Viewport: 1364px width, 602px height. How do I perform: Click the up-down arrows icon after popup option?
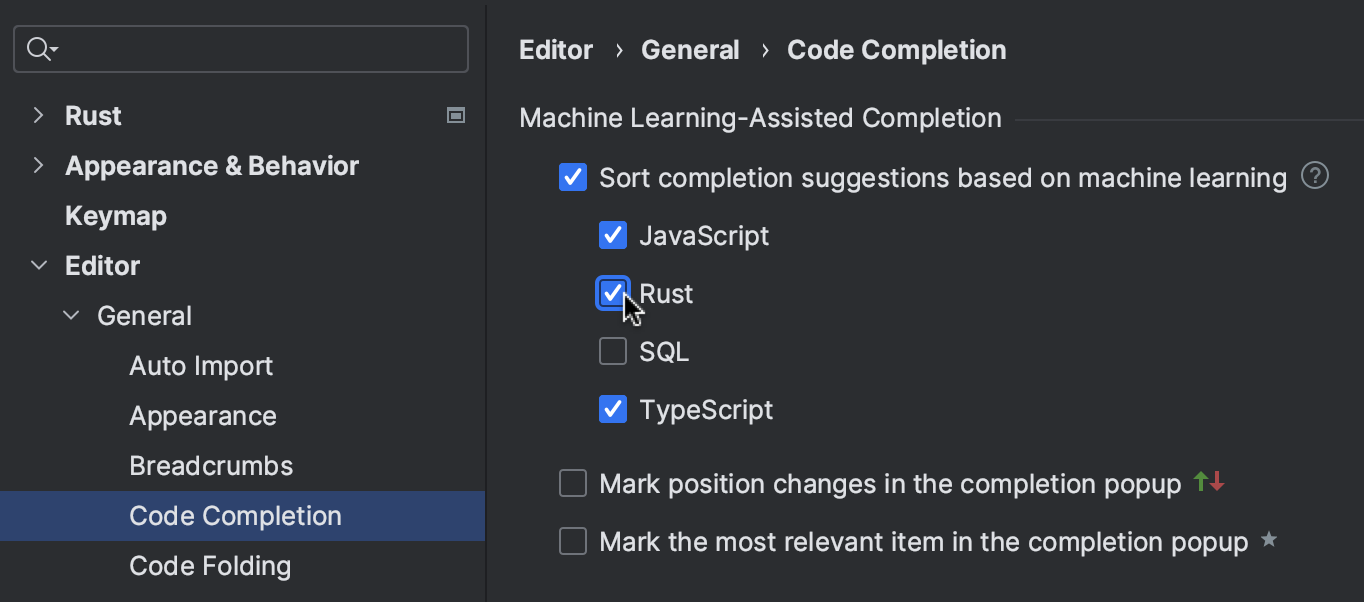pos(1209,481)
